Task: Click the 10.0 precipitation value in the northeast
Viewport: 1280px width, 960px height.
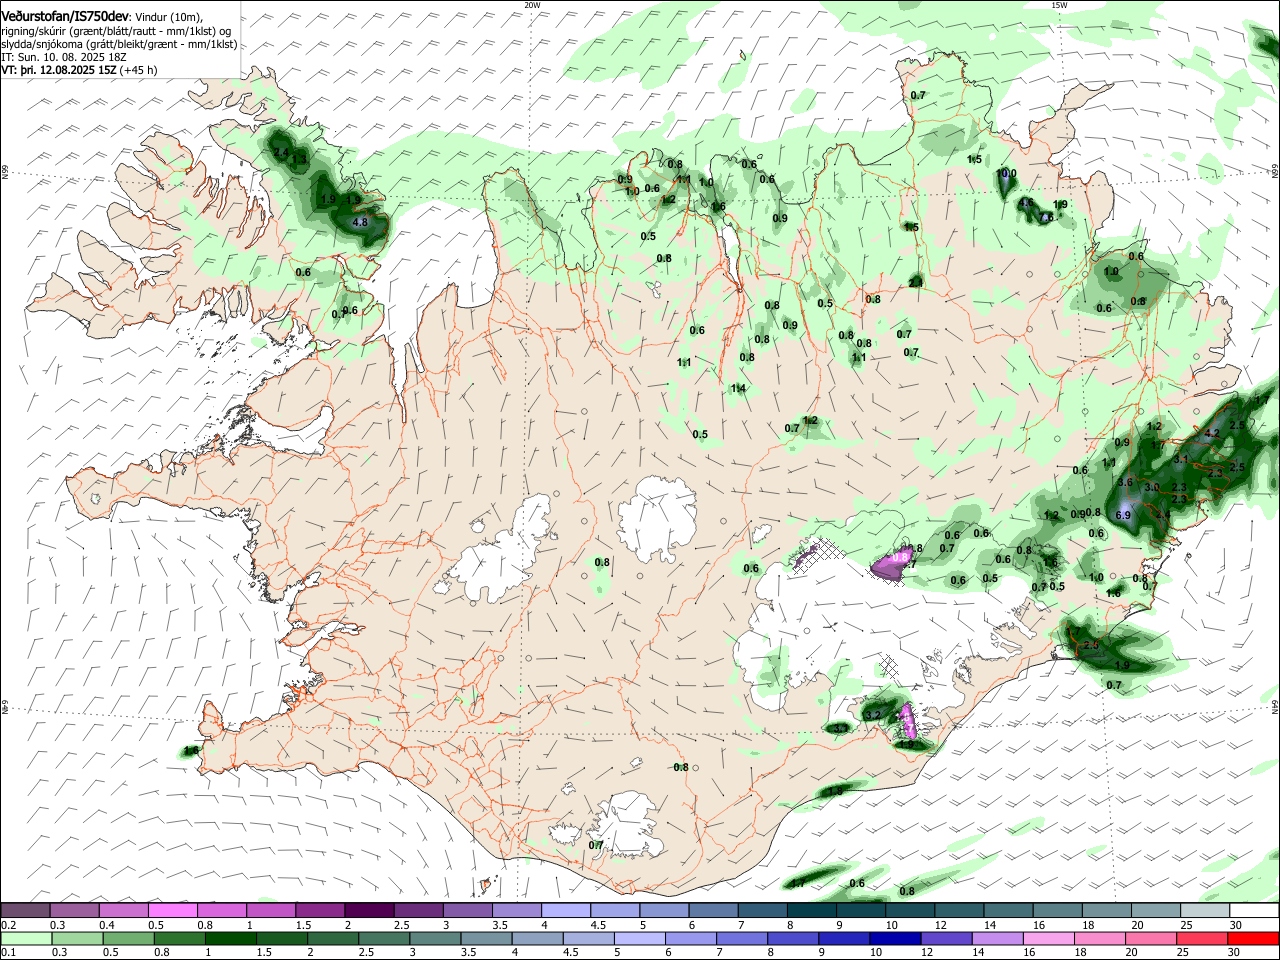Action: click(x=1007, y=173)
